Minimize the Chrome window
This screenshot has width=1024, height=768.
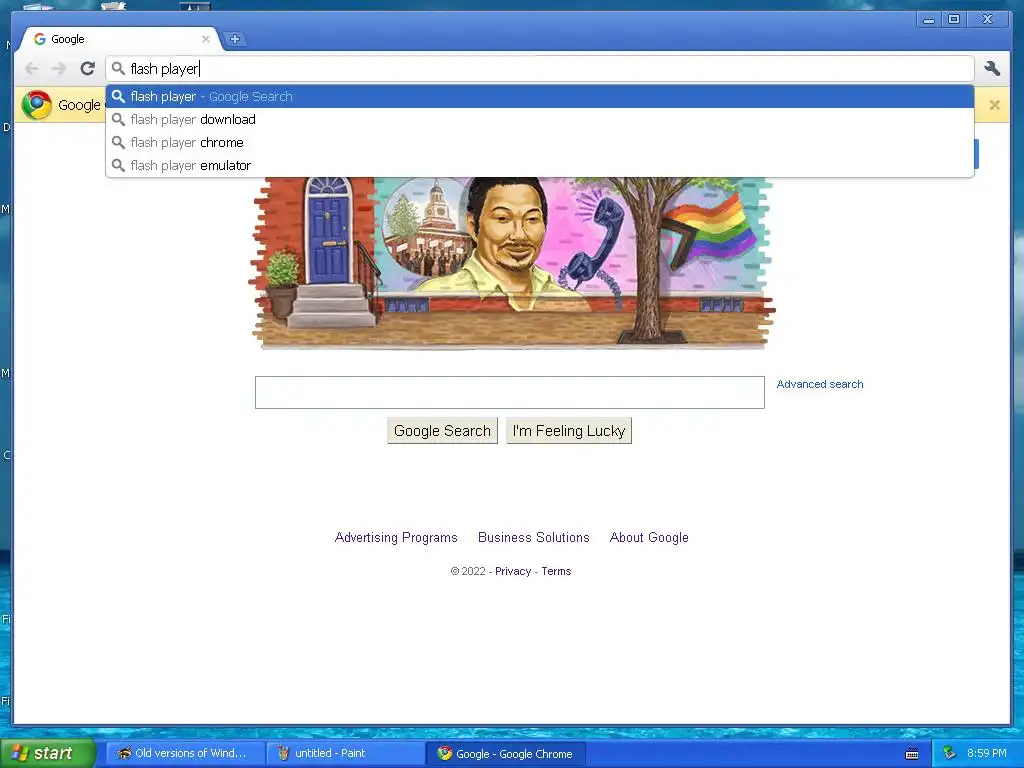[x=929, y=20]
